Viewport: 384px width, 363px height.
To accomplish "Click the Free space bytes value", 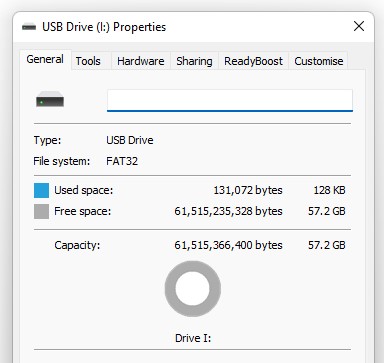I will tap(228, 211).
